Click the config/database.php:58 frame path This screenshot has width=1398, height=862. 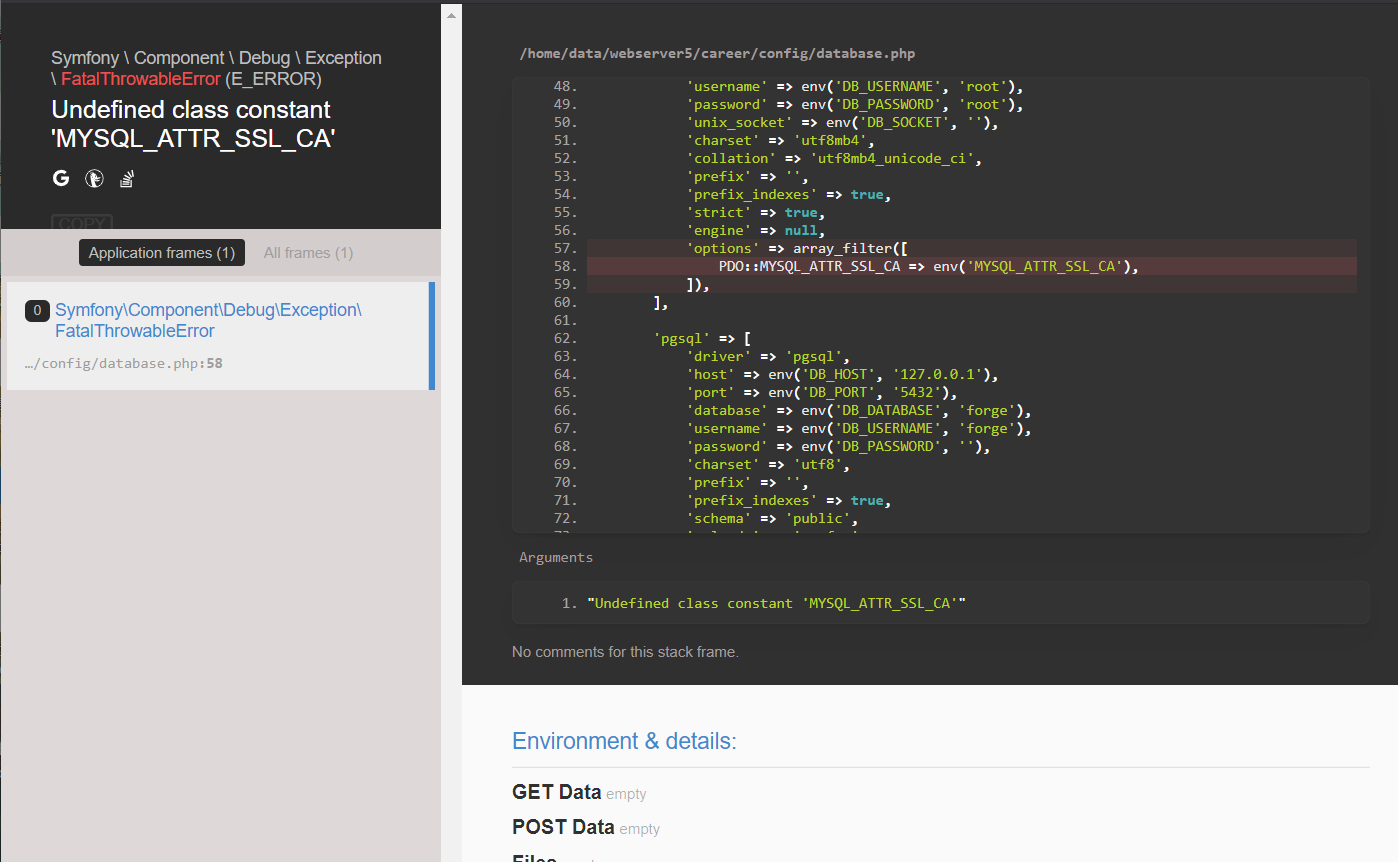(x=123, y=363)
